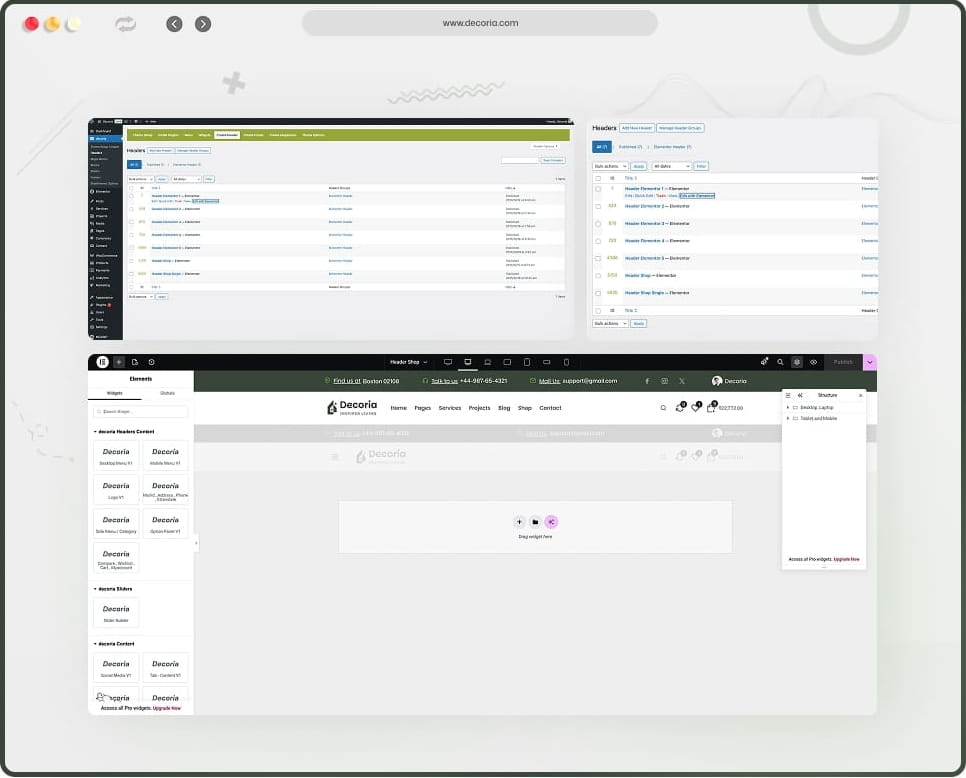Click the widget search field

coord(140,412)
